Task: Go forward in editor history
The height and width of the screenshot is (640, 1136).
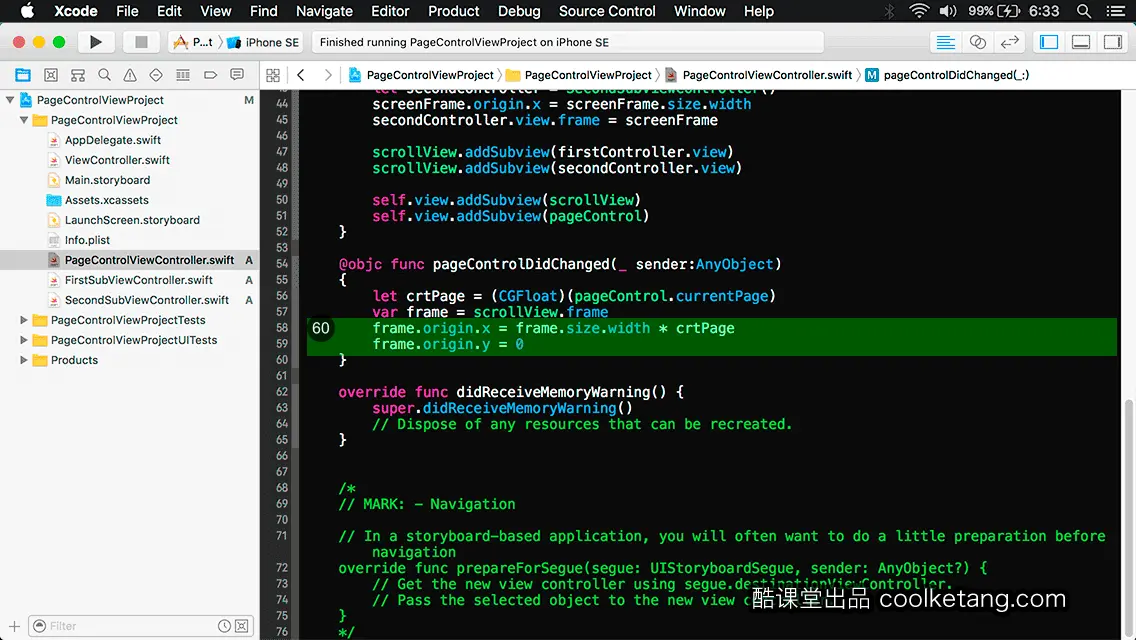Action: tap(327, 75)
